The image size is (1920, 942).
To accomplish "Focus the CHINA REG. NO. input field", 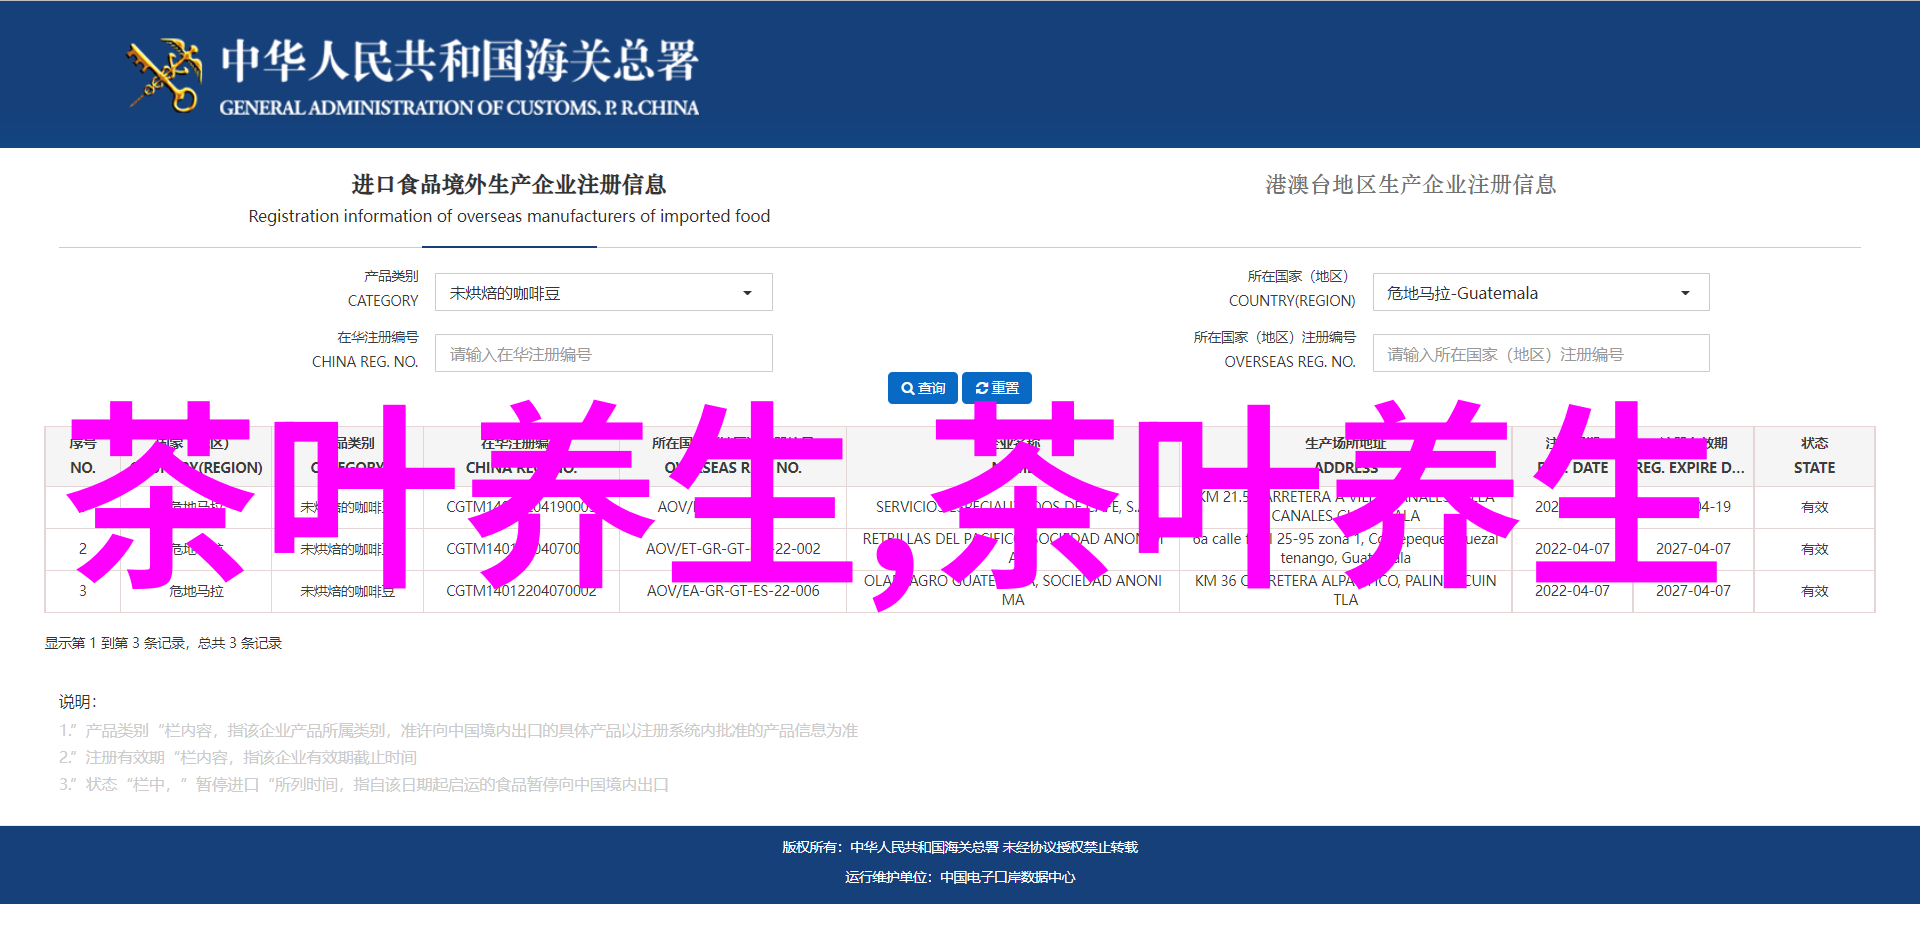I will 603,354.
